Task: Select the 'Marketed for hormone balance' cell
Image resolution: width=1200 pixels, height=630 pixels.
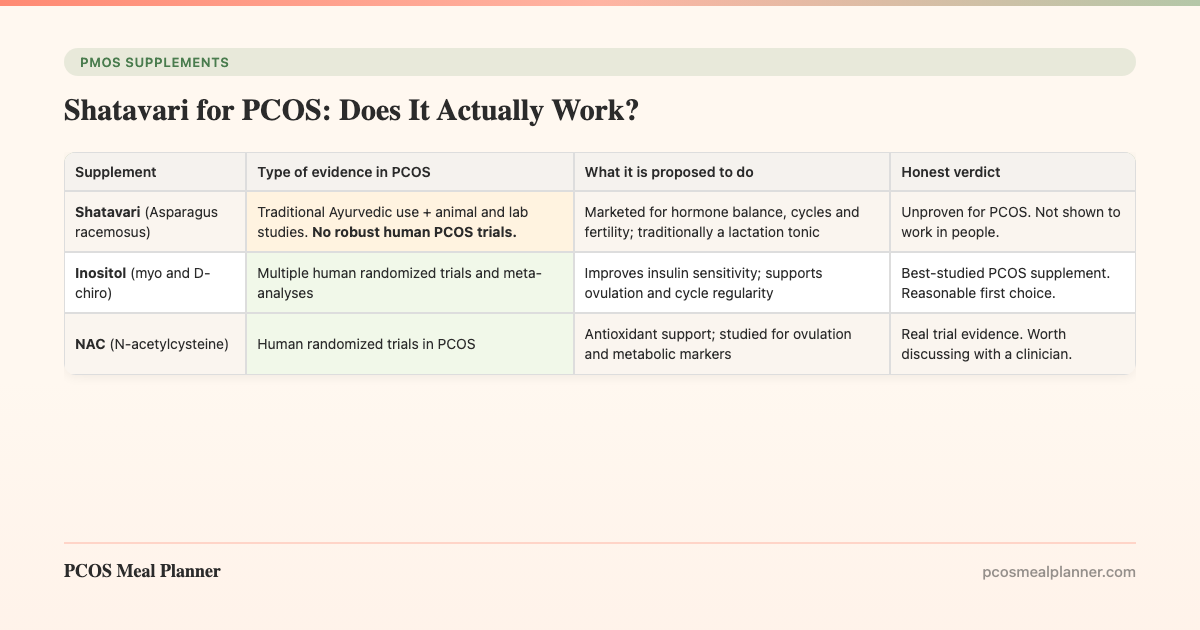Action: point(732,222)
